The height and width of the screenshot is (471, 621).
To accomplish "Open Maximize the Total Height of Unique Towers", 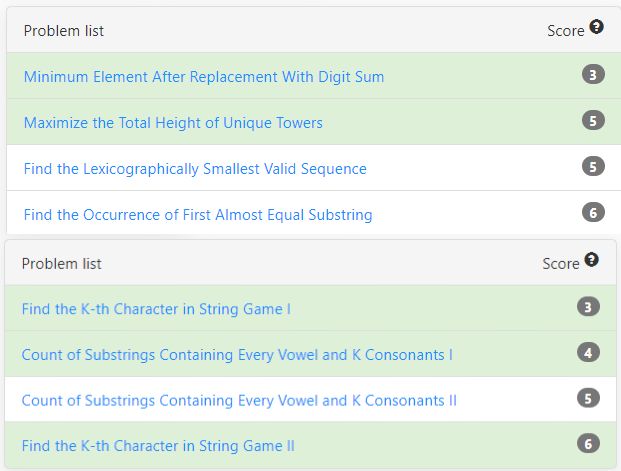I will pos(173,122).
